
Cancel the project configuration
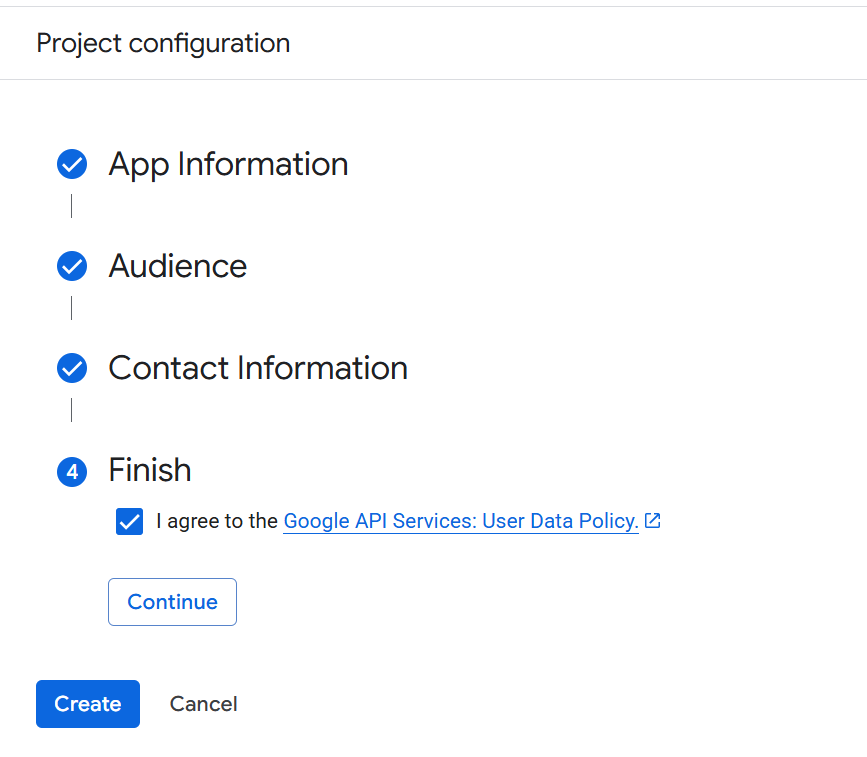tap(203, 704)
